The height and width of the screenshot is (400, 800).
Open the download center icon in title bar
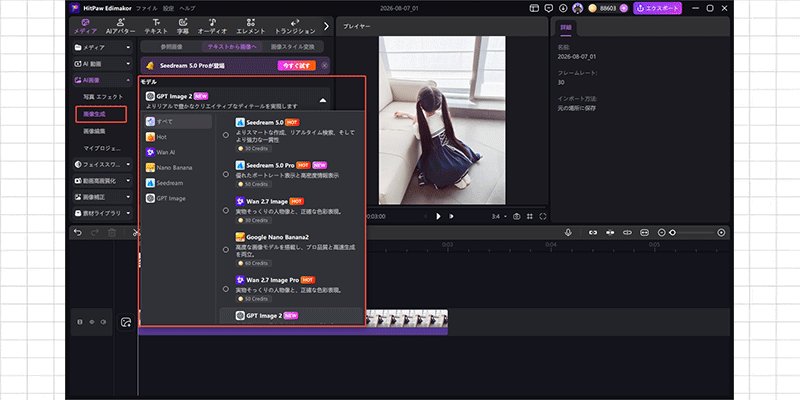pos(563,8)
